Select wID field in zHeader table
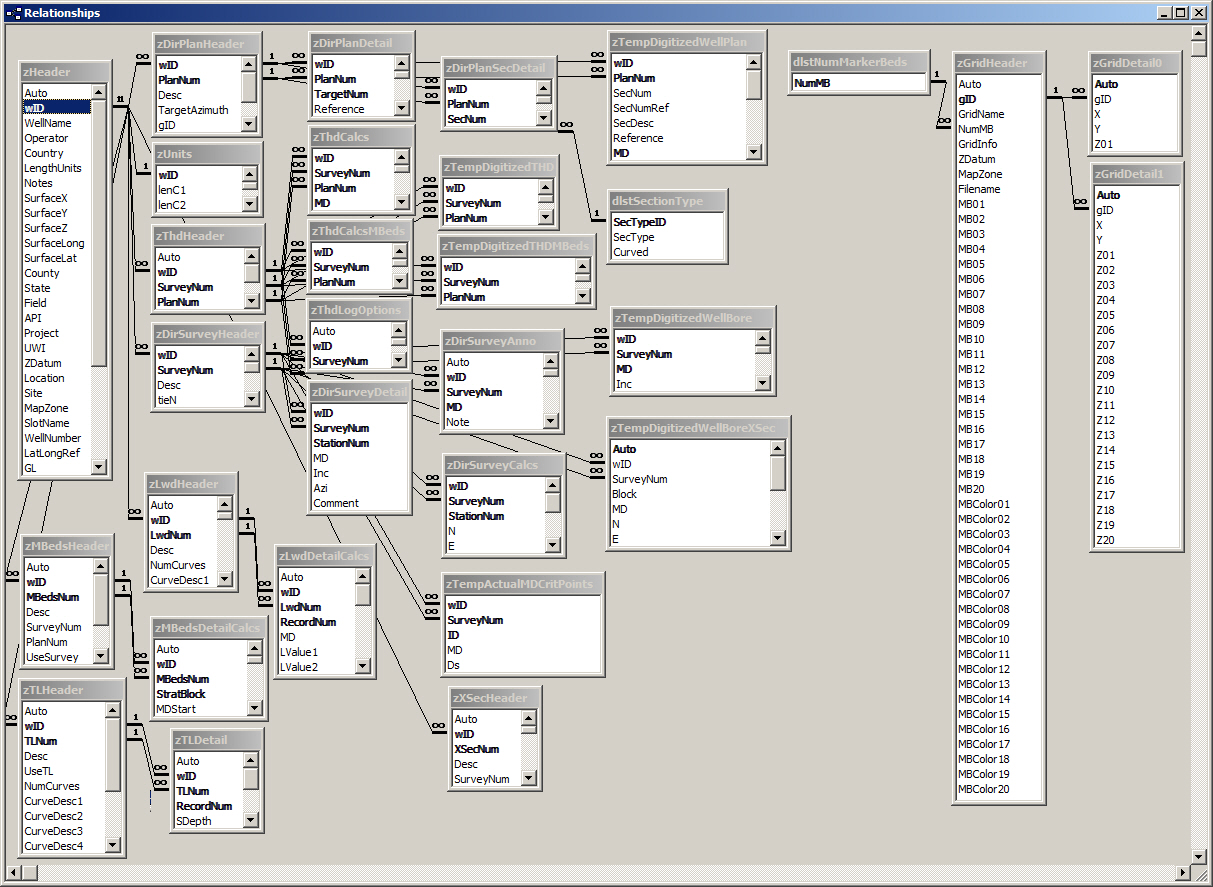The height and width of the screenshot is (887, 1213). (56, 108)
